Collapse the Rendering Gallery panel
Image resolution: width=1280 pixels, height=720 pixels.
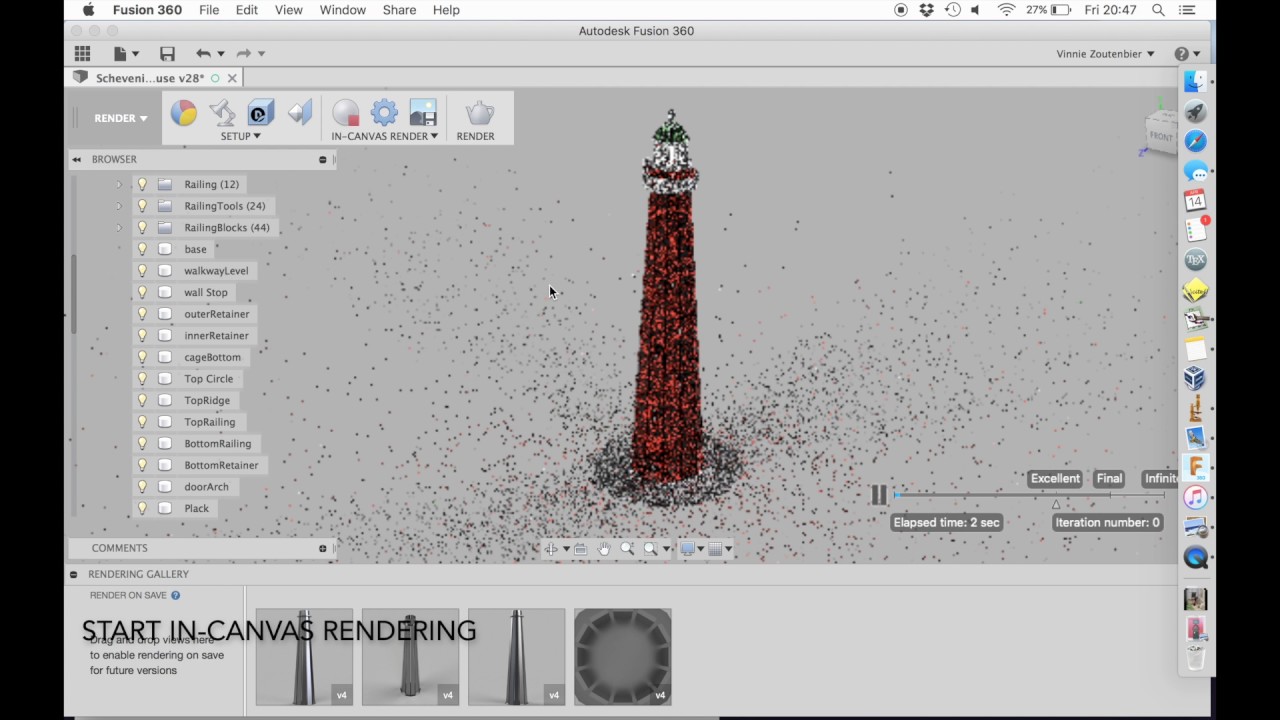pyautogui.click(x=73, y=574)
